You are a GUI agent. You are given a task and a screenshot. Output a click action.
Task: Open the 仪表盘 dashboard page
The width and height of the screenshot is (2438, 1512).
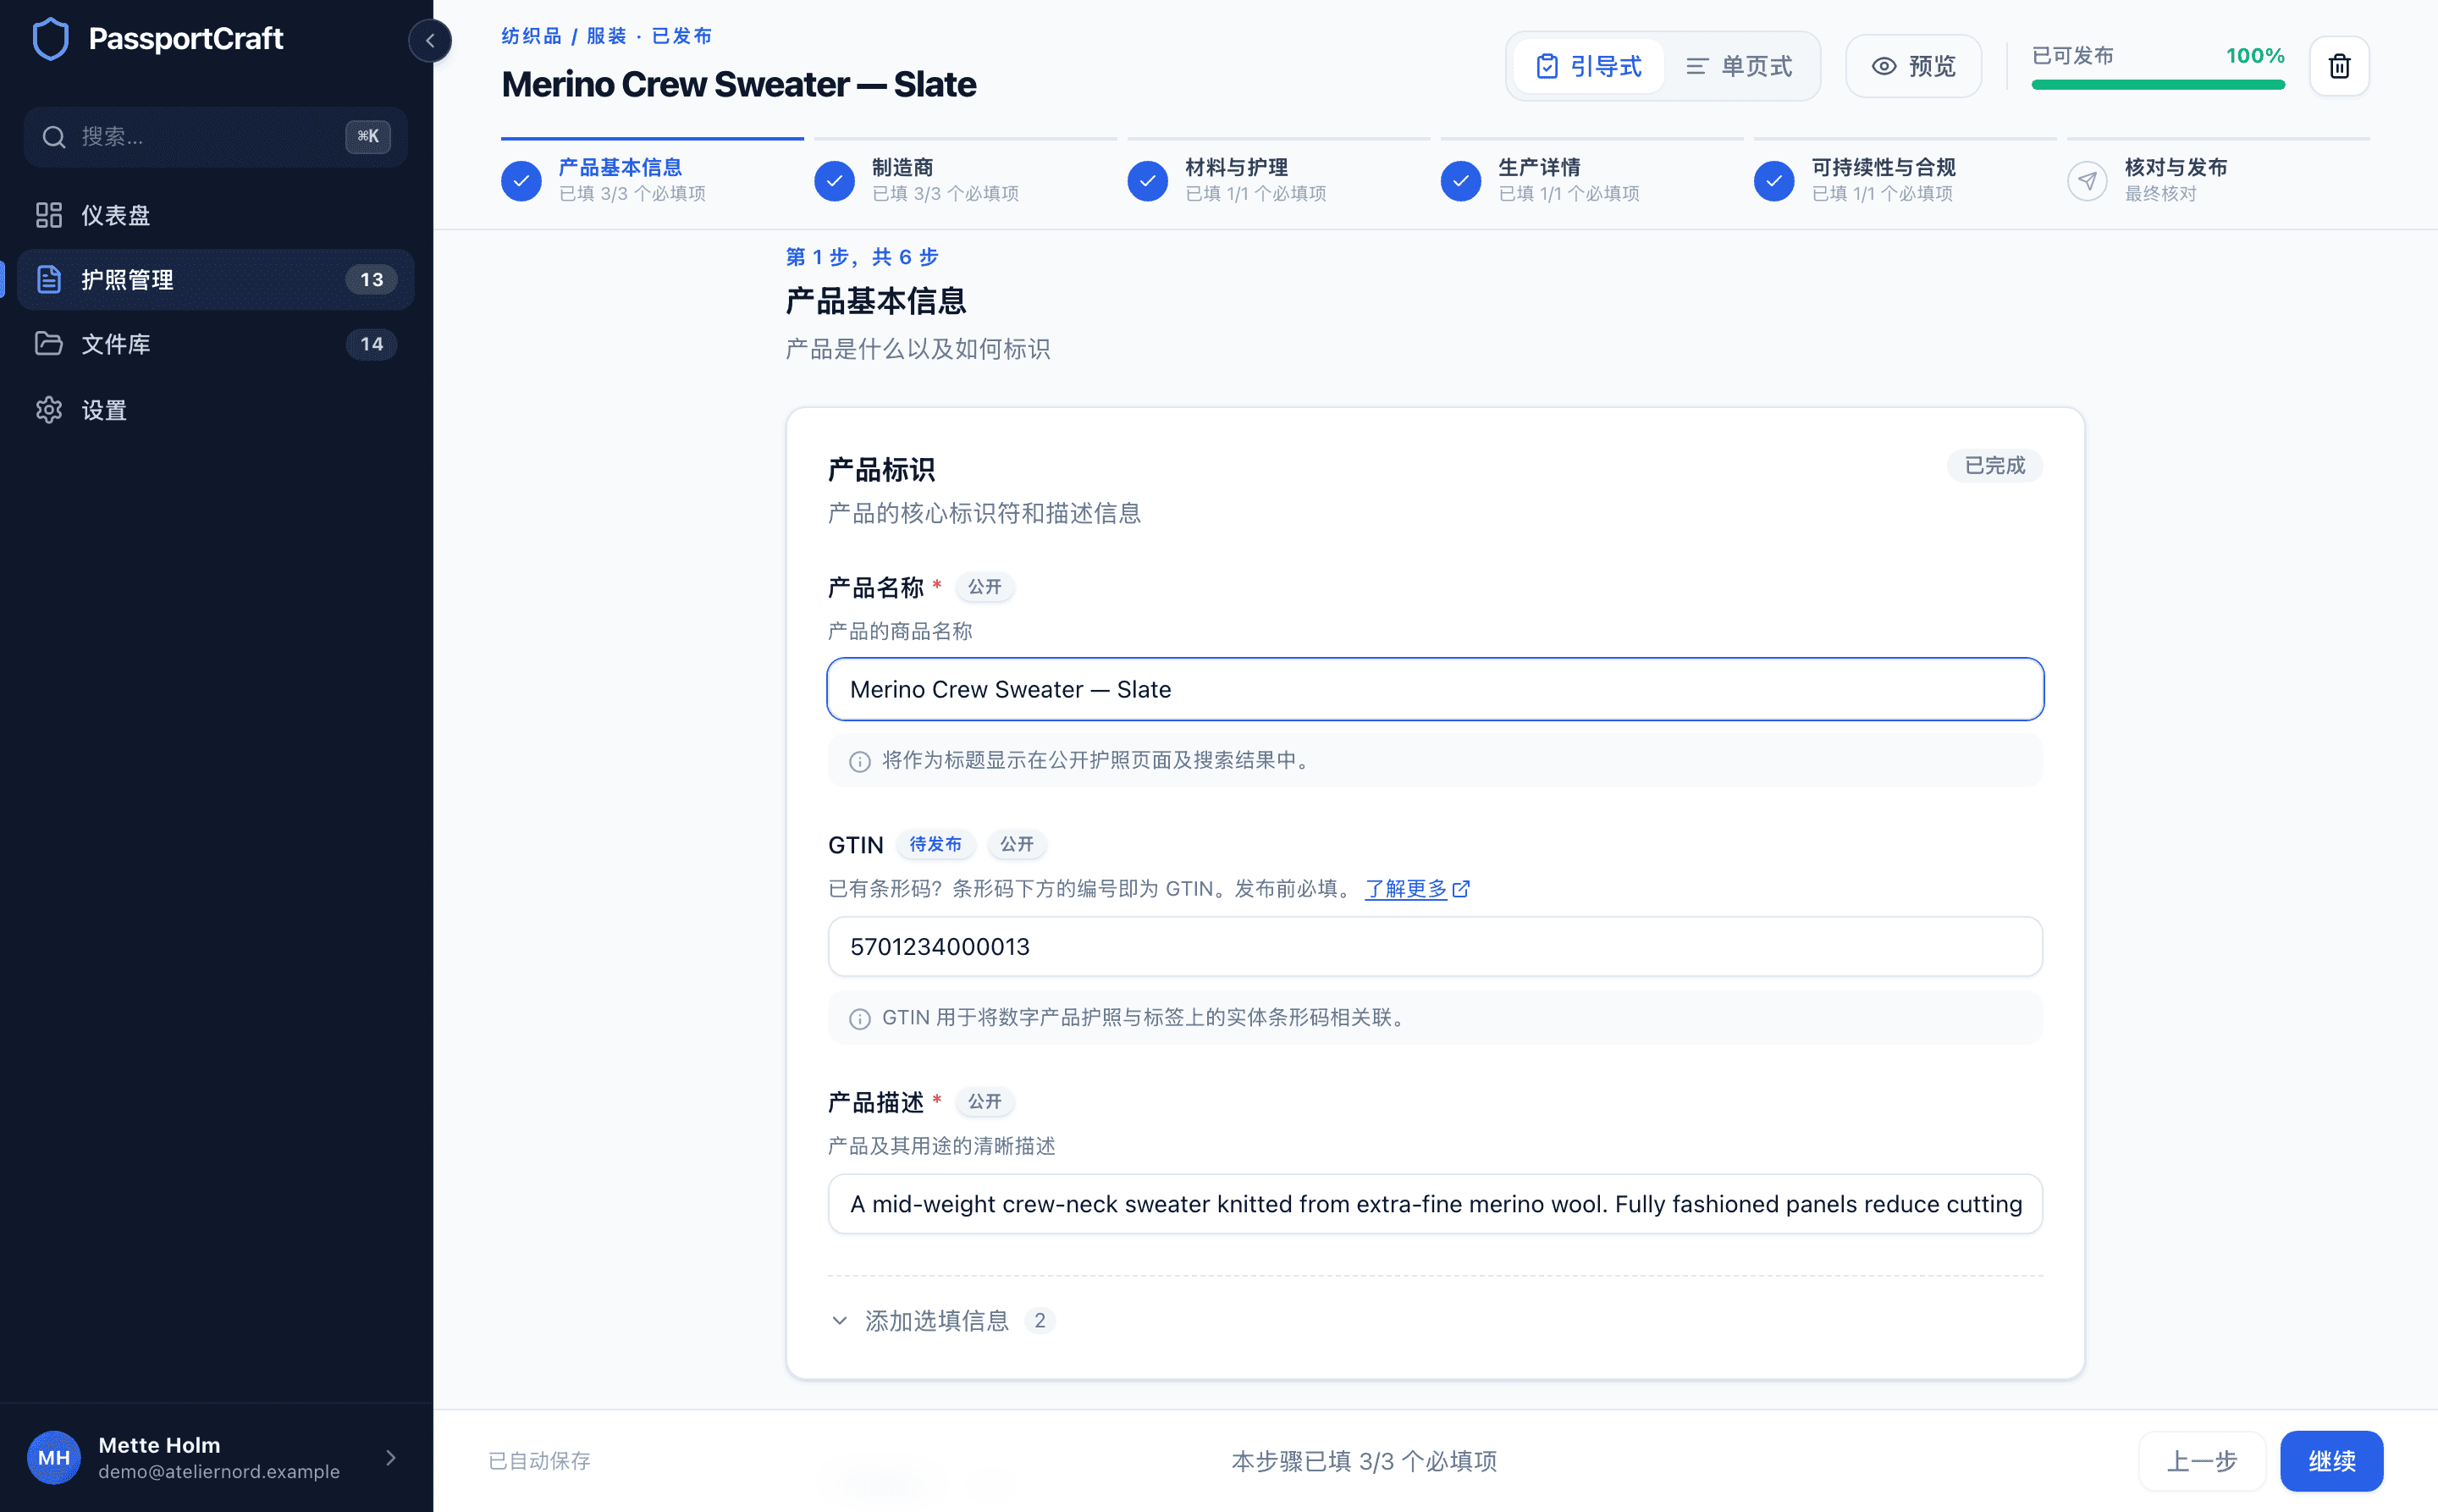pos(215,215)
